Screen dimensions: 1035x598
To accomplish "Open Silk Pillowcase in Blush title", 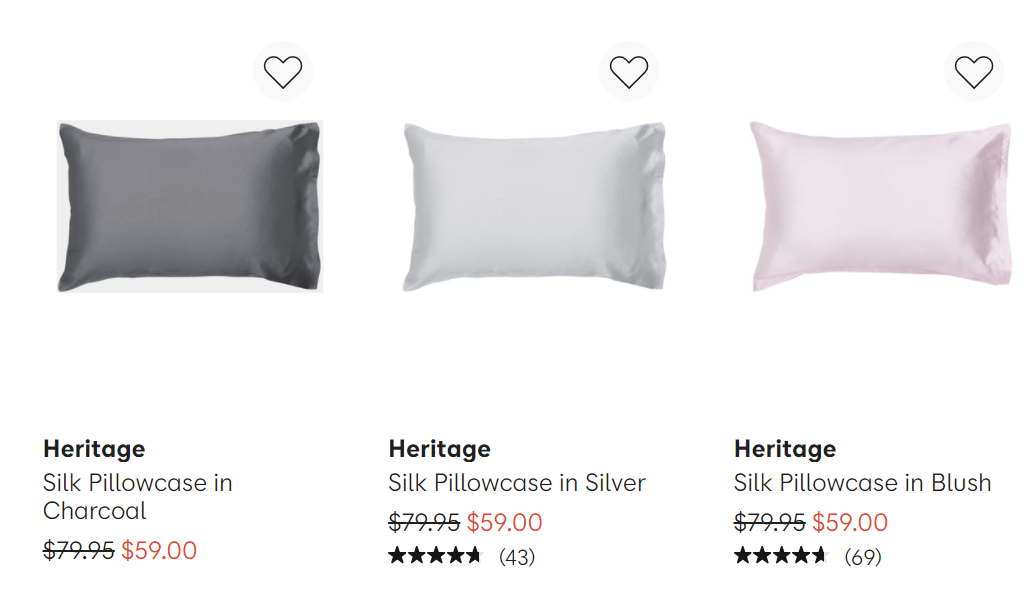I will (863, 482).
